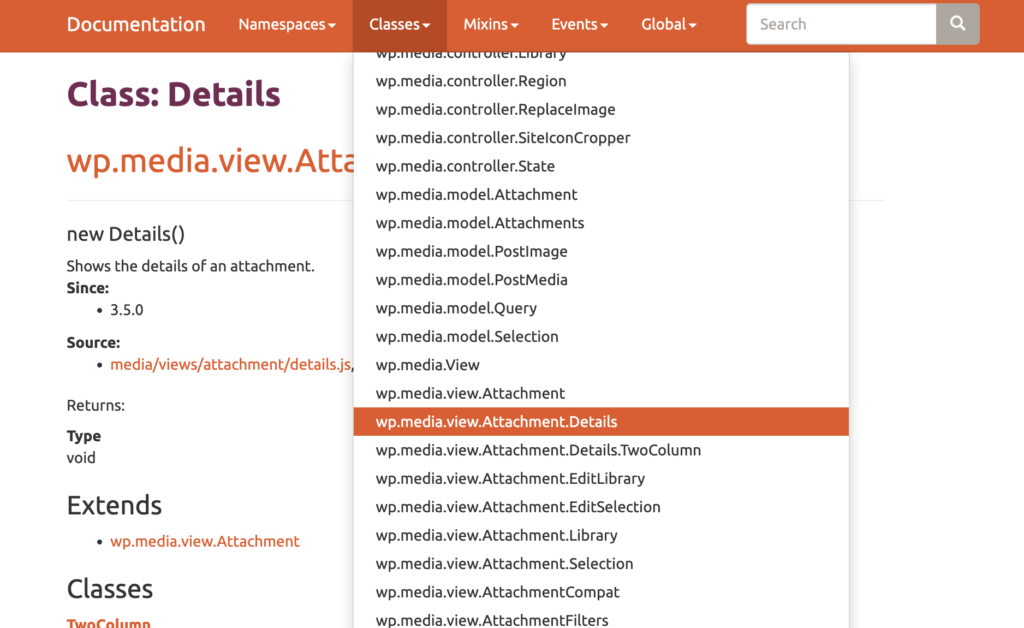Open the Events dropdown menu

pyautogui.click(x=580, y=24)
